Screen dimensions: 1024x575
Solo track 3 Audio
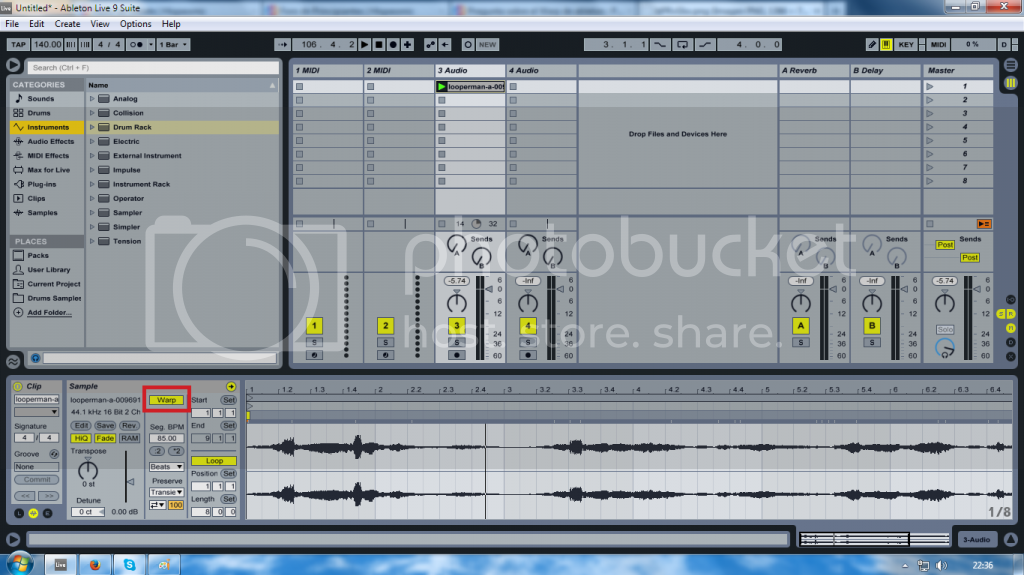(456, 342)
